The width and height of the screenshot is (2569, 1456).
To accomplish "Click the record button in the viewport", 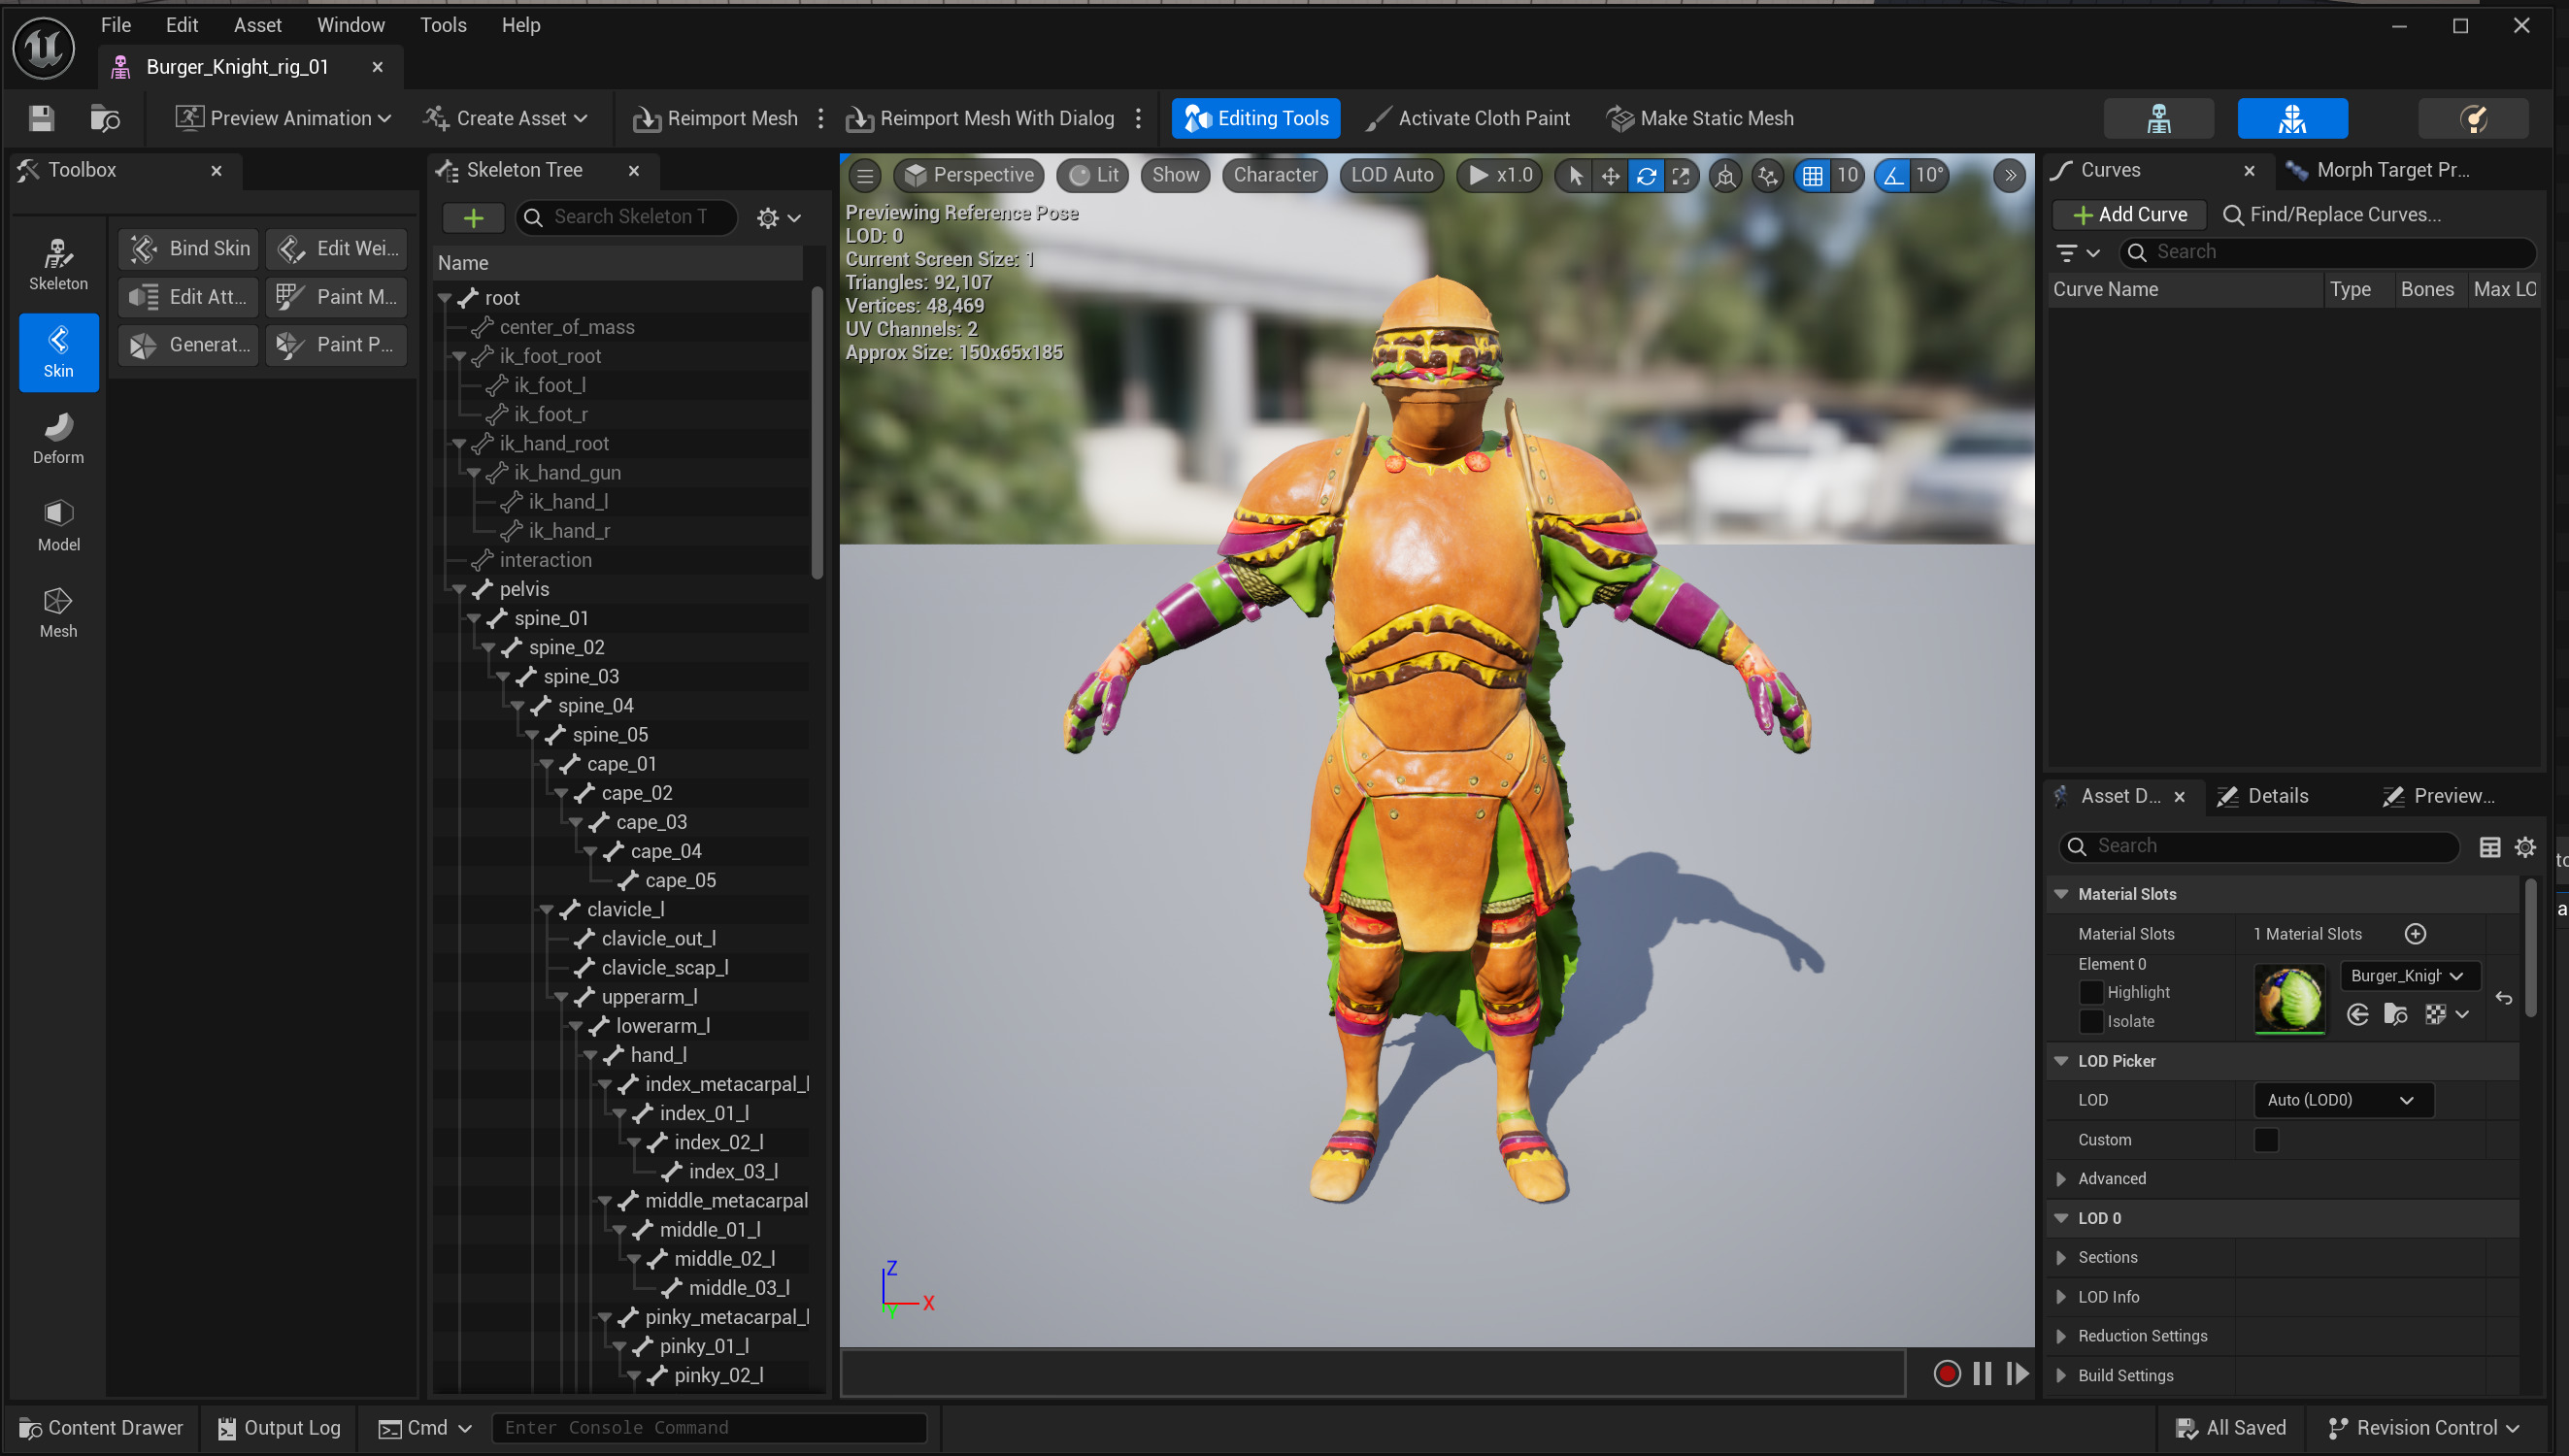I will (1946, 1373).
